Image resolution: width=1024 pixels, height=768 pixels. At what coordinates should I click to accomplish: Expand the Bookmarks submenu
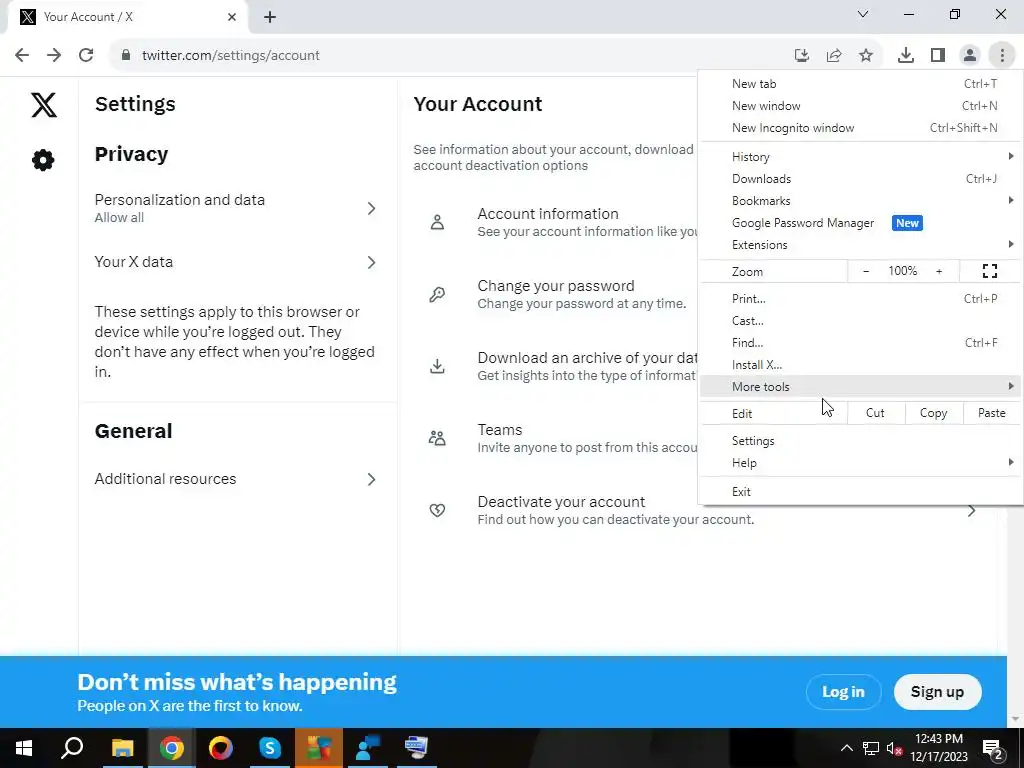[859, 200]
